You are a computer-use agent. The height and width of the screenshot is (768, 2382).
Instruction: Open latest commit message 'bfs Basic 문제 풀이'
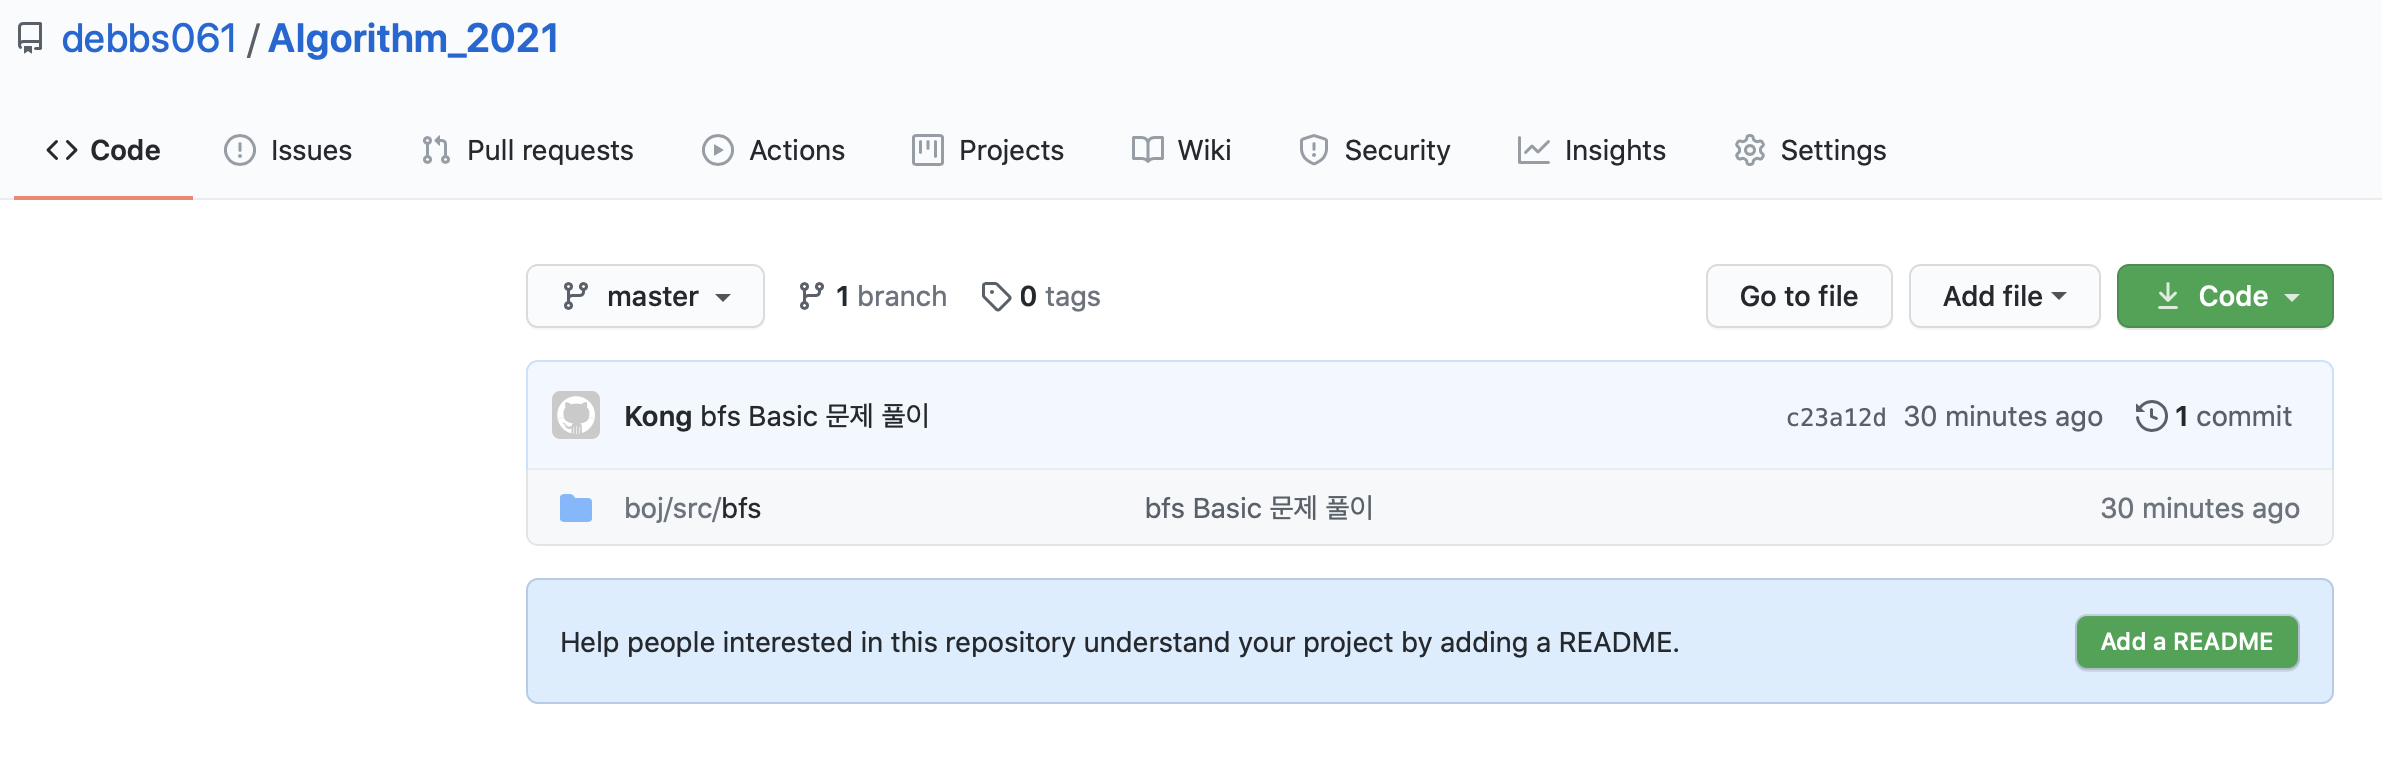[815, 416]
